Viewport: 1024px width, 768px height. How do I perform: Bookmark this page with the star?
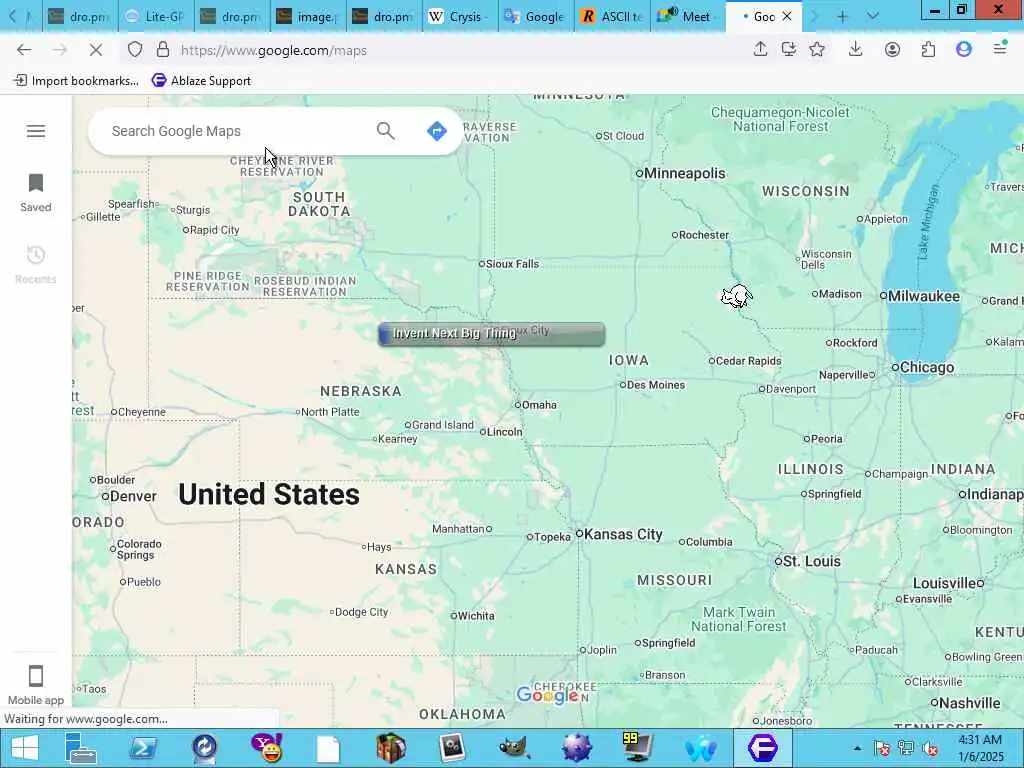[x=817, y=49]
